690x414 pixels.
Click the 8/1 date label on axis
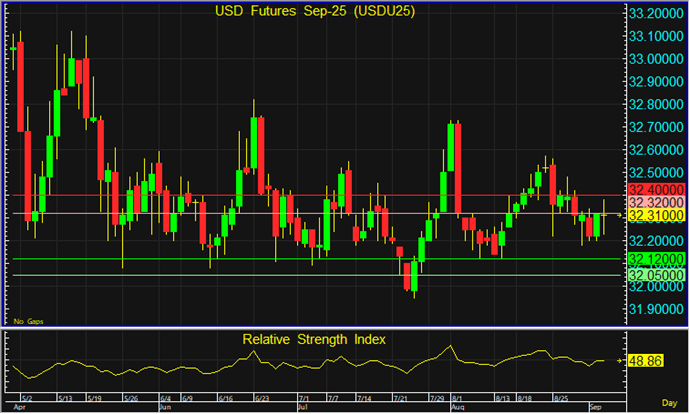[458, 397]
